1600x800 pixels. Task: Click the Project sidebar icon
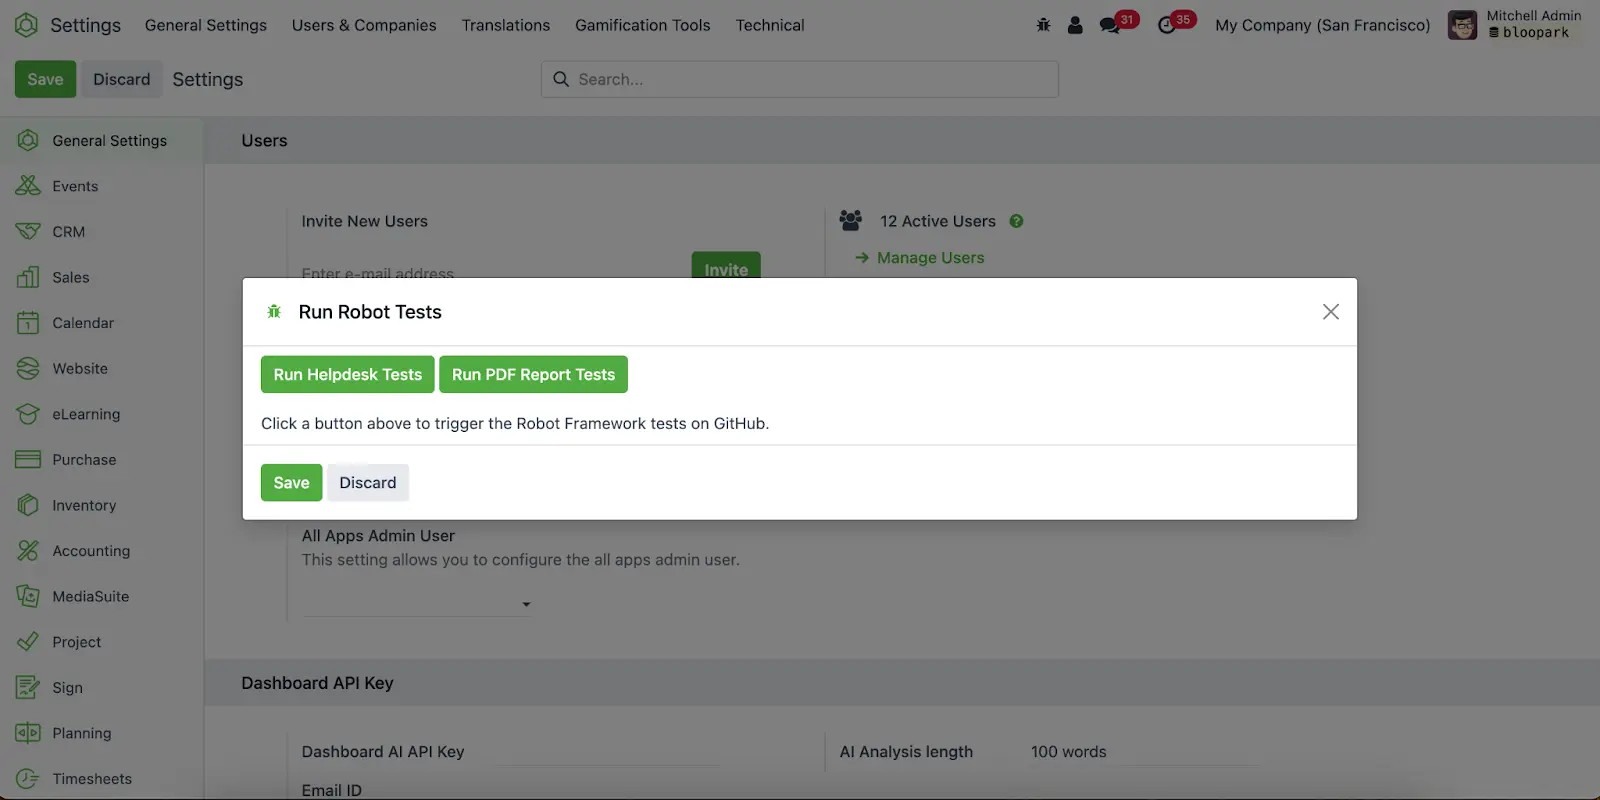[28, 642]
